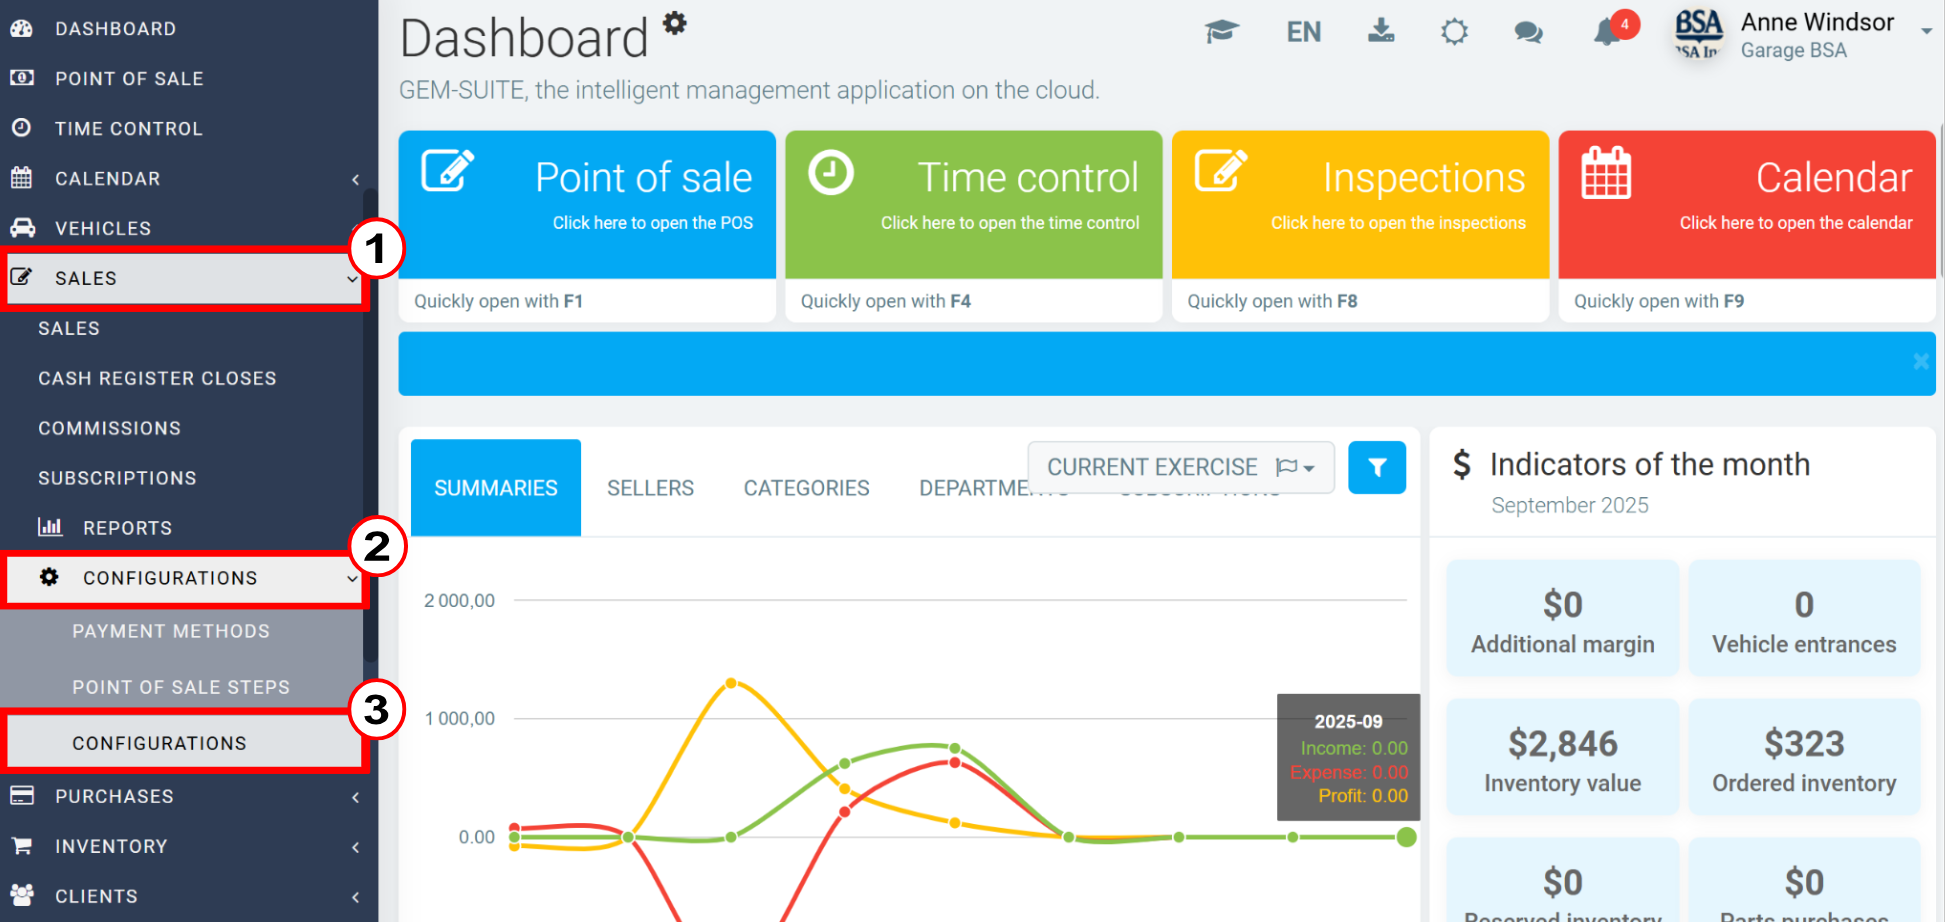Open Point of Sale Steps
Screen dimensions: 1945x922
pyautogui.click(x=181, y=687)
